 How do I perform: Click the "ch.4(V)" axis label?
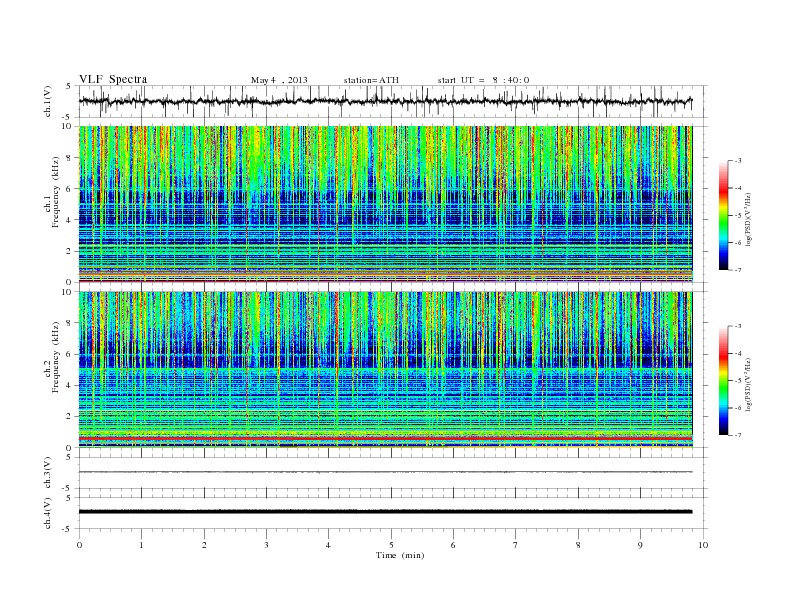click(x=48, y=513)
